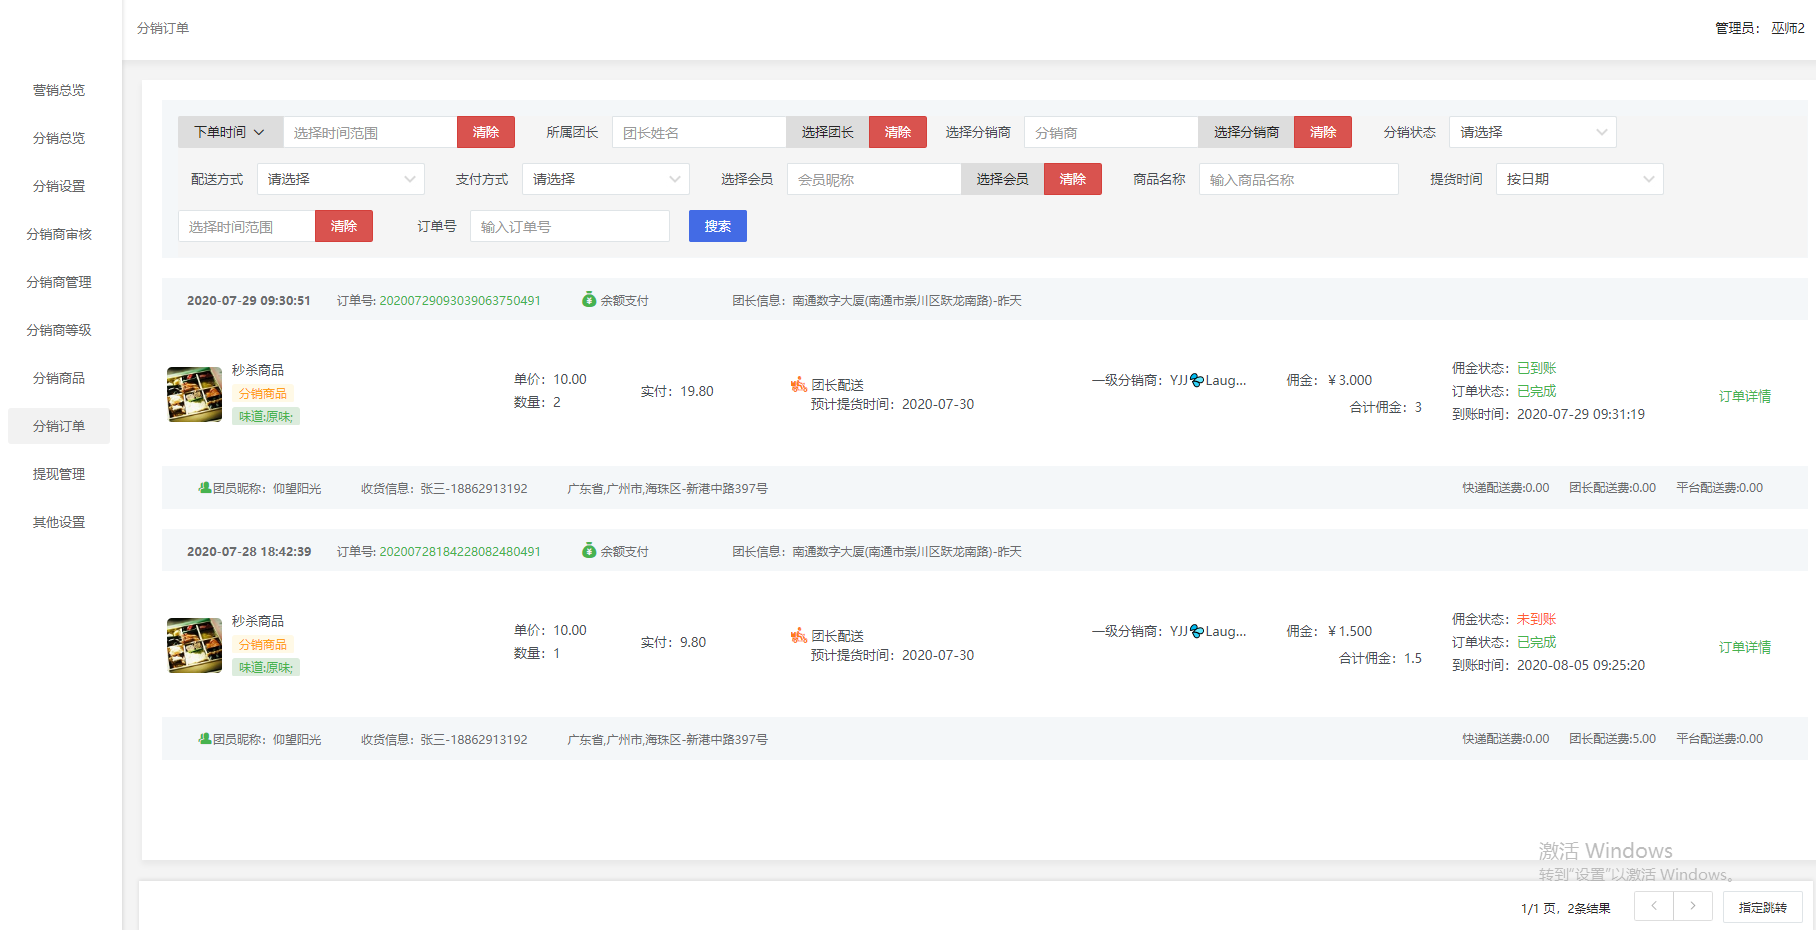Open the 下单时间 dropdown selector
The width and height of the screenshot is (1816, 930).
click(230, 132)
